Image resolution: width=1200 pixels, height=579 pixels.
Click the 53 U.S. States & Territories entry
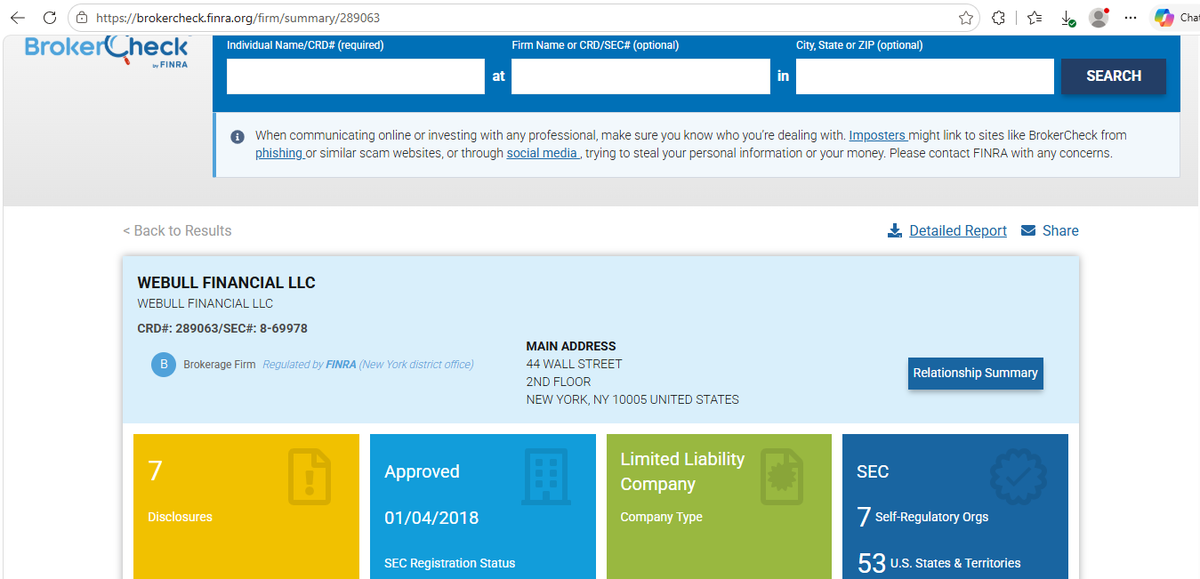(939, 563)
